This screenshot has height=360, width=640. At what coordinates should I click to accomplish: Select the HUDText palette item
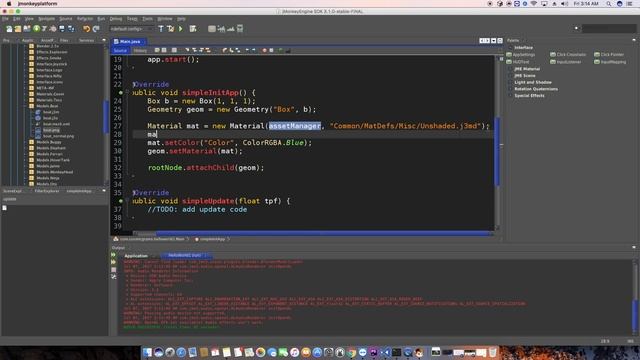(518, 62)
